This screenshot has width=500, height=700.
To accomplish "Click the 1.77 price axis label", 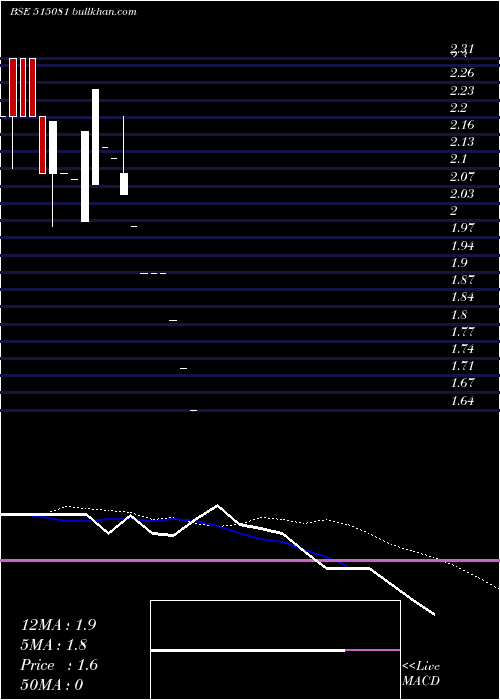I will (x=462, y=332).
